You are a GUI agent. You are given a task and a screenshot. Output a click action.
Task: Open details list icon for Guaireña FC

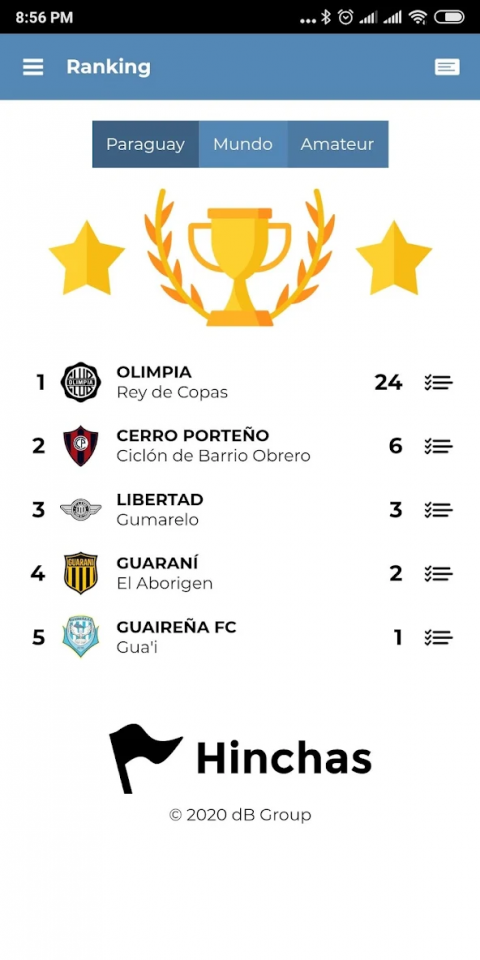(438, 637)
